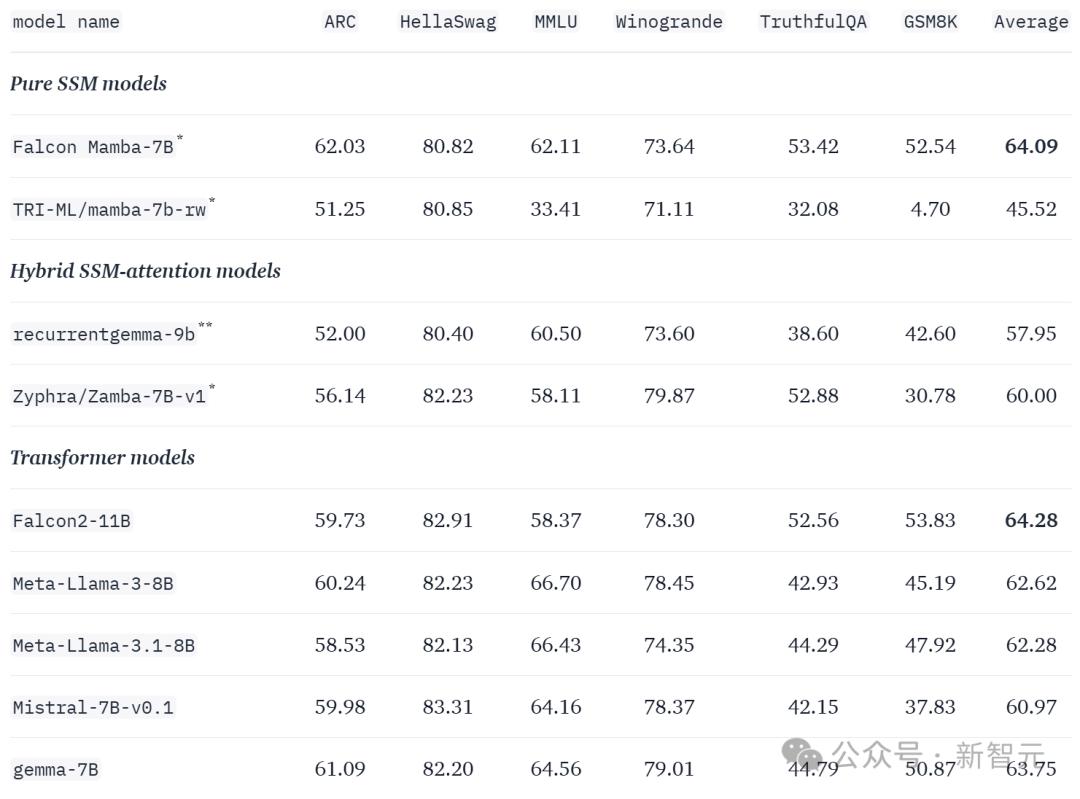Open the gemma-7B model entry
Screen dimensions: 1080x799
tap(56, 769)
